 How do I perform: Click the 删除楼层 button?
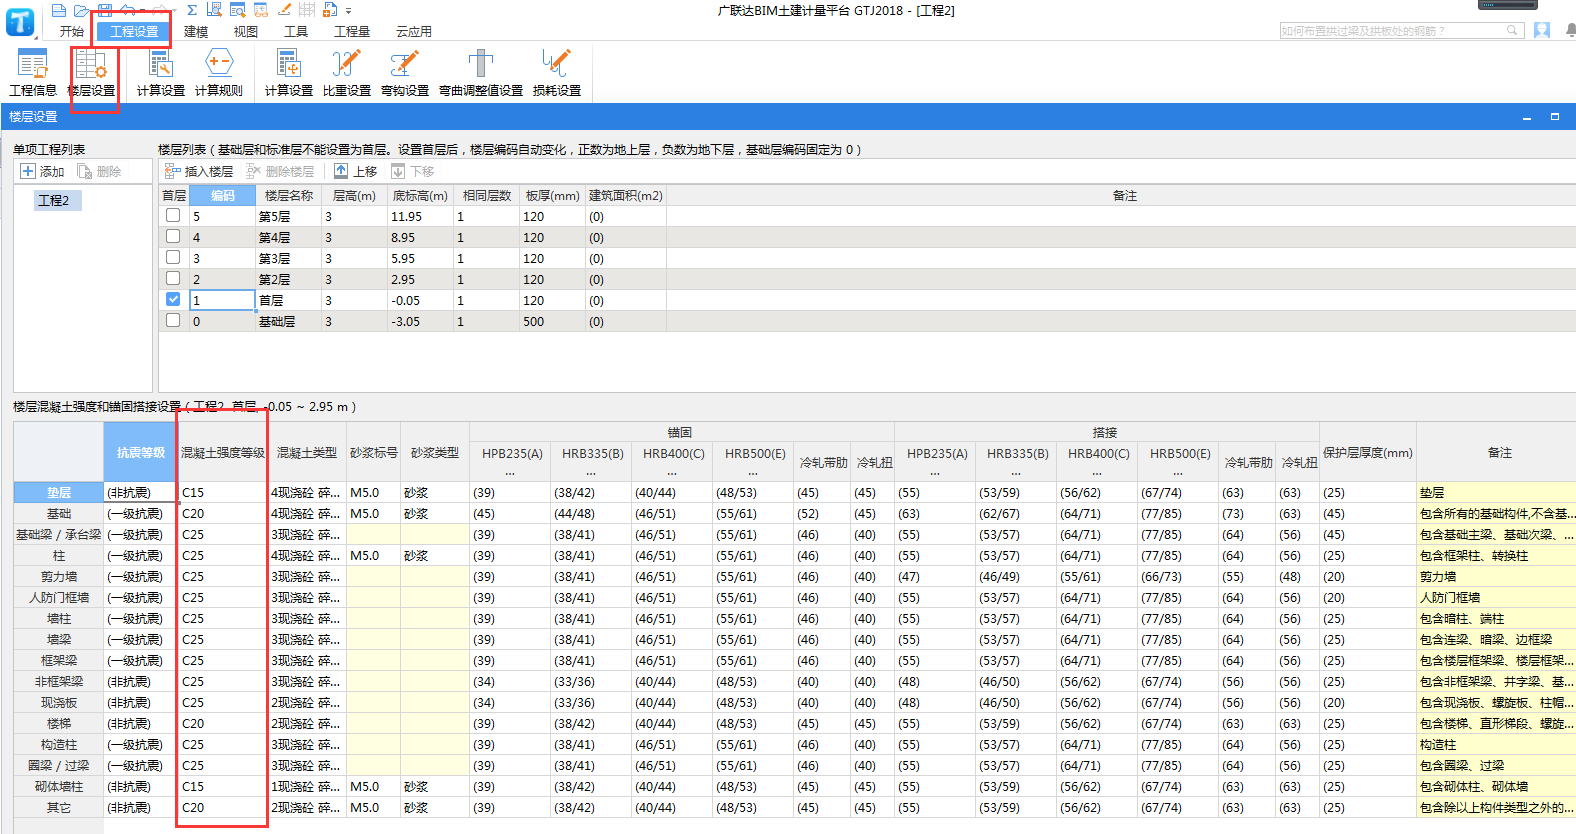[x=280, y=171]
